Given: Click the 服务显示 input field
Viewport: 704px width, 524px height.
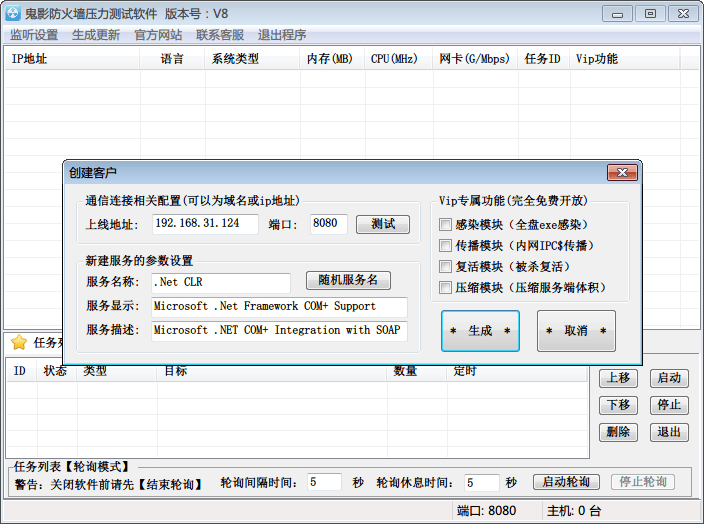Looking at the screenshot, I should click(x=279, y=307).
